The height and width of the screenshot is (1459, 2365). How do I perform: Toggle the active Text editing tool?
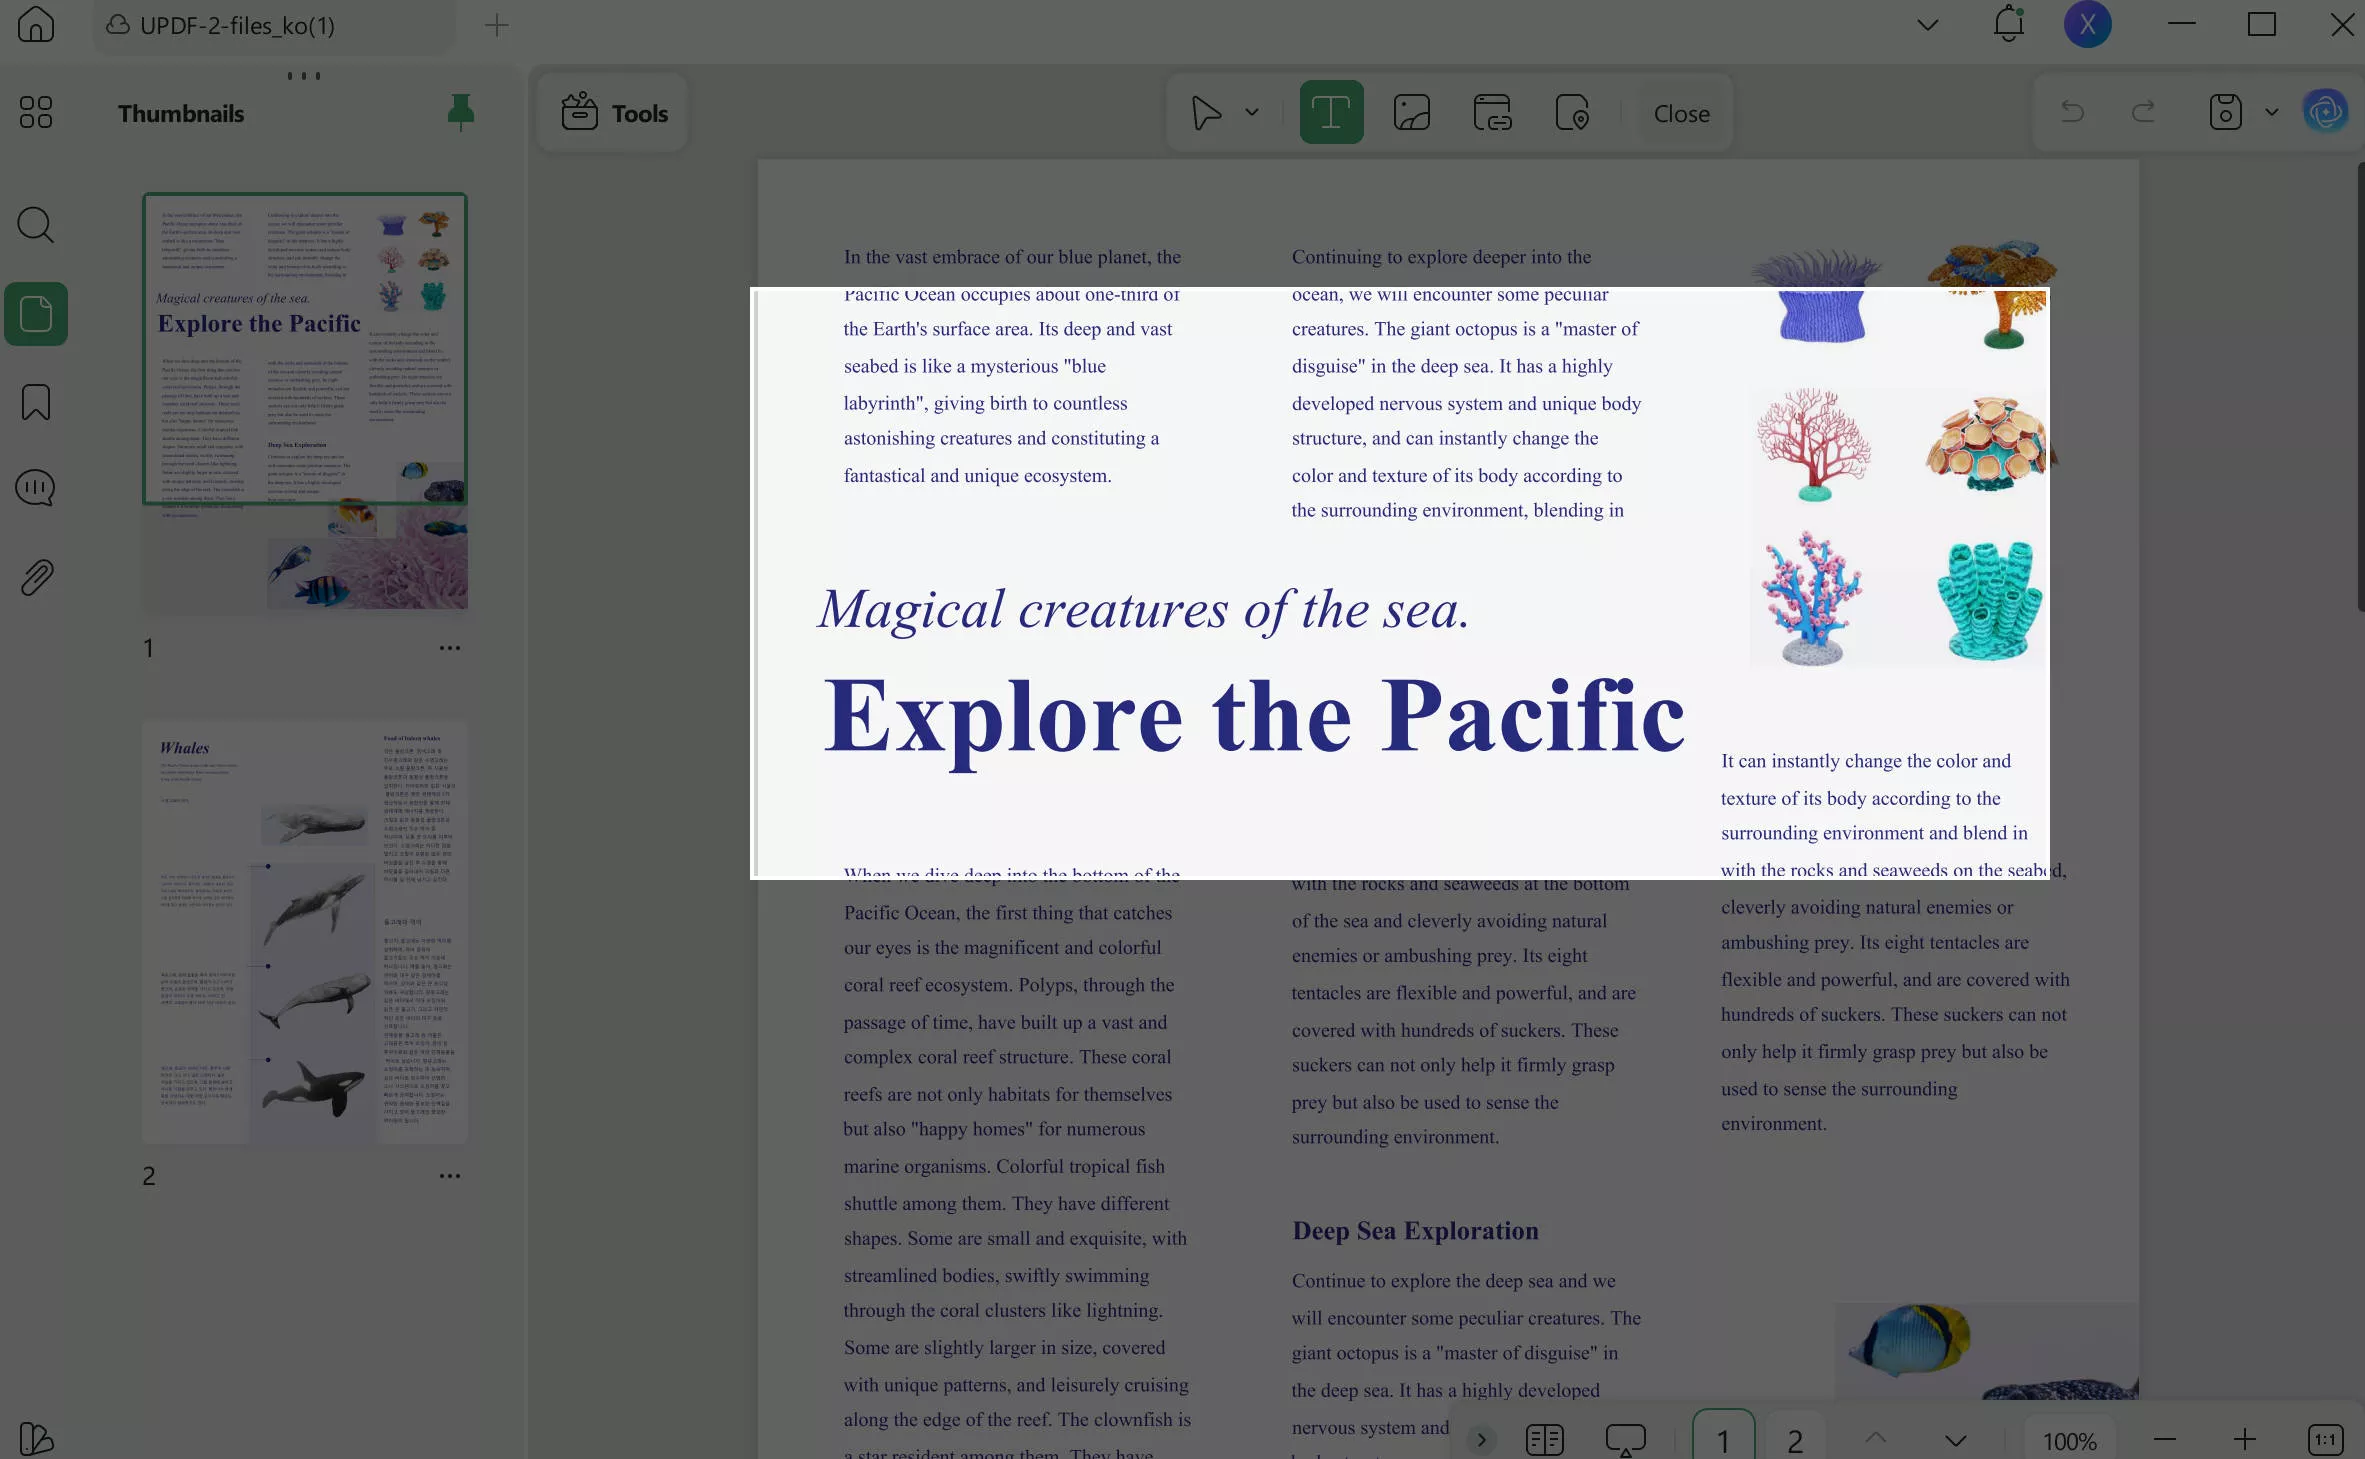click(x=1331, y=112)
